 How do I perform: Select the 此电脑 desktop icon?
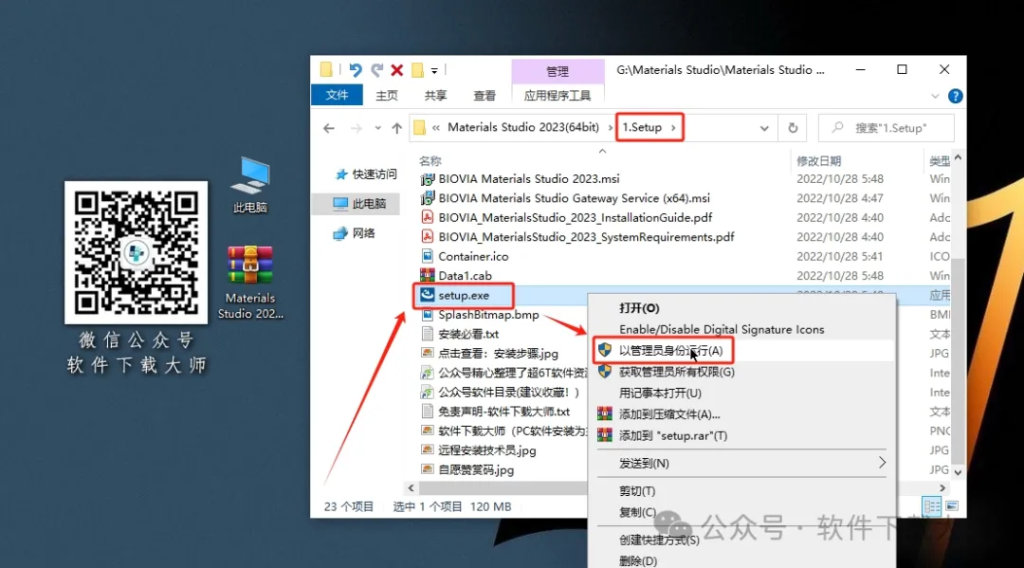tap(250, 185)
